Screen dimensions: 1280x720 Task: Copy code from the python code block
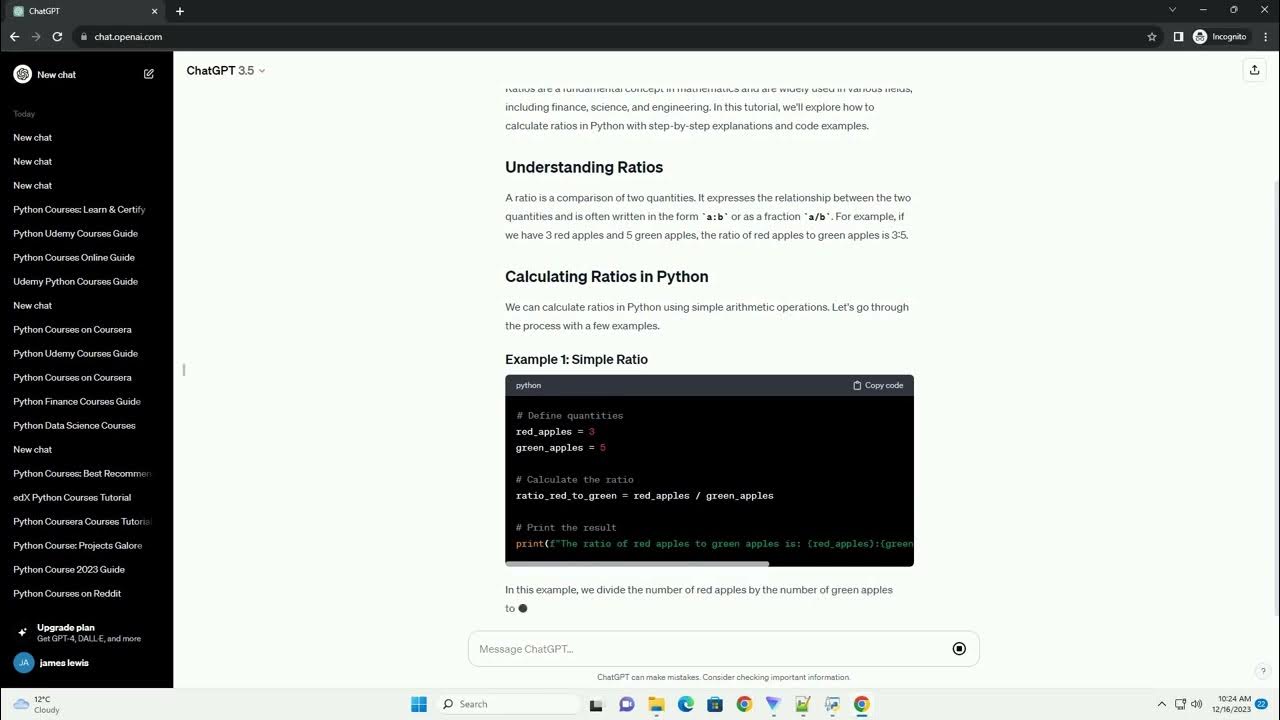tap(878, 385)
